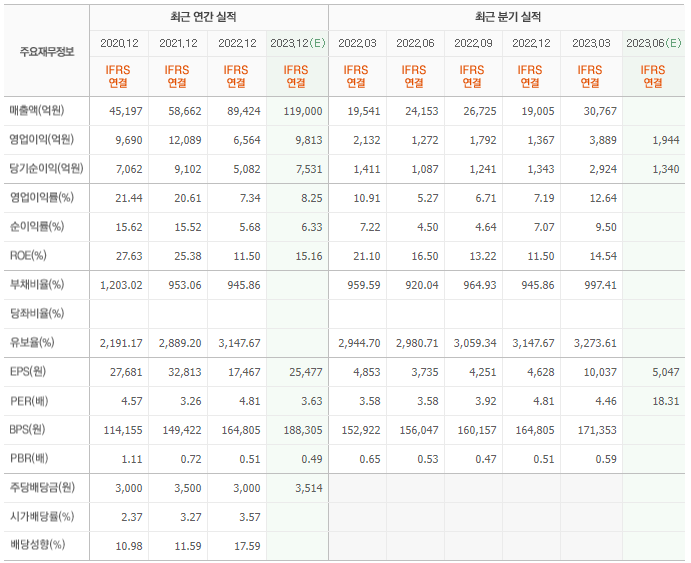Image resolution: width=691 pixels, height=563 pixels.
Task: Click the quarterly operating profit 3,889
Action: 603,140
